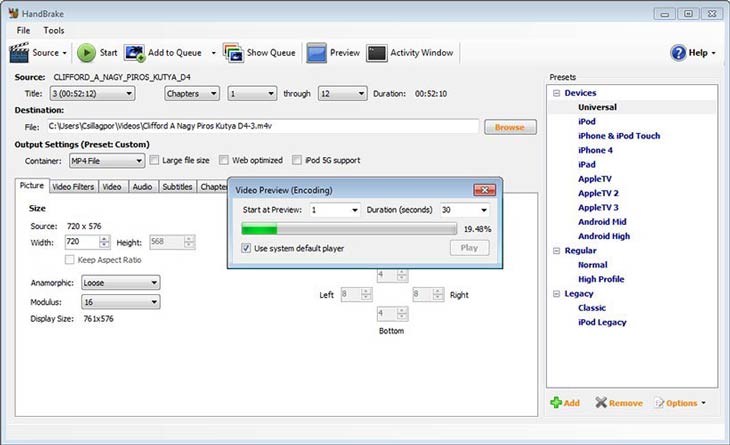Select the iPod preset
This screenshot has height=445, width=730.
pos(587,121)
